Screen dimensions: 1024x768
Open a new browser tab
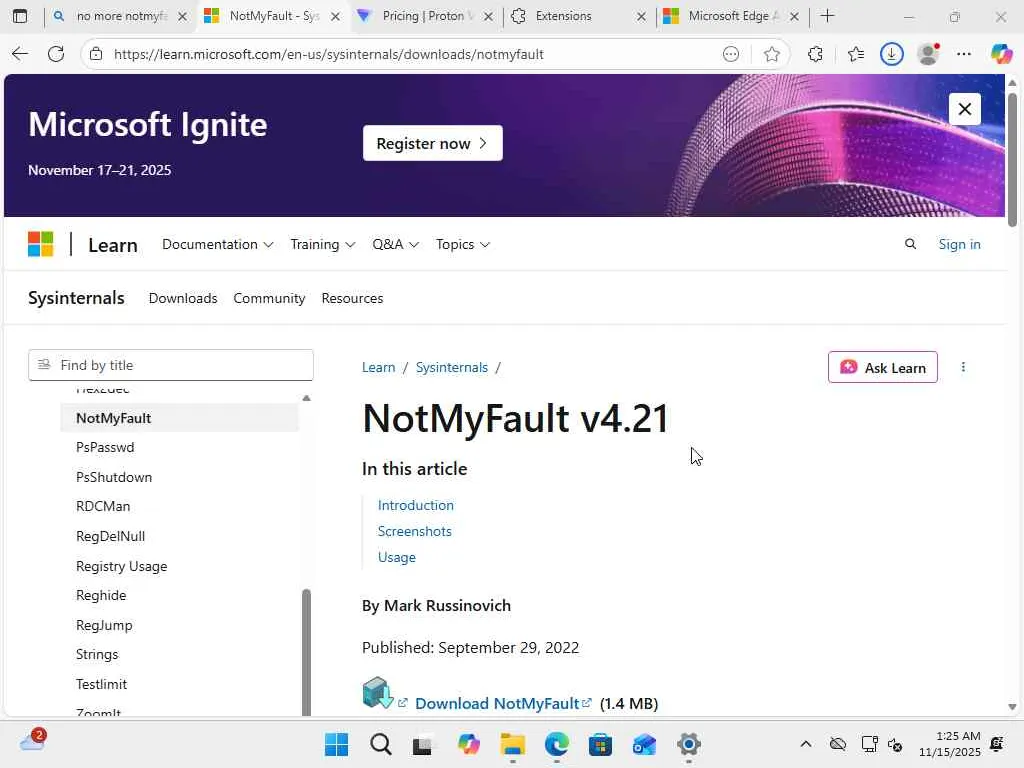pos(827,16)
